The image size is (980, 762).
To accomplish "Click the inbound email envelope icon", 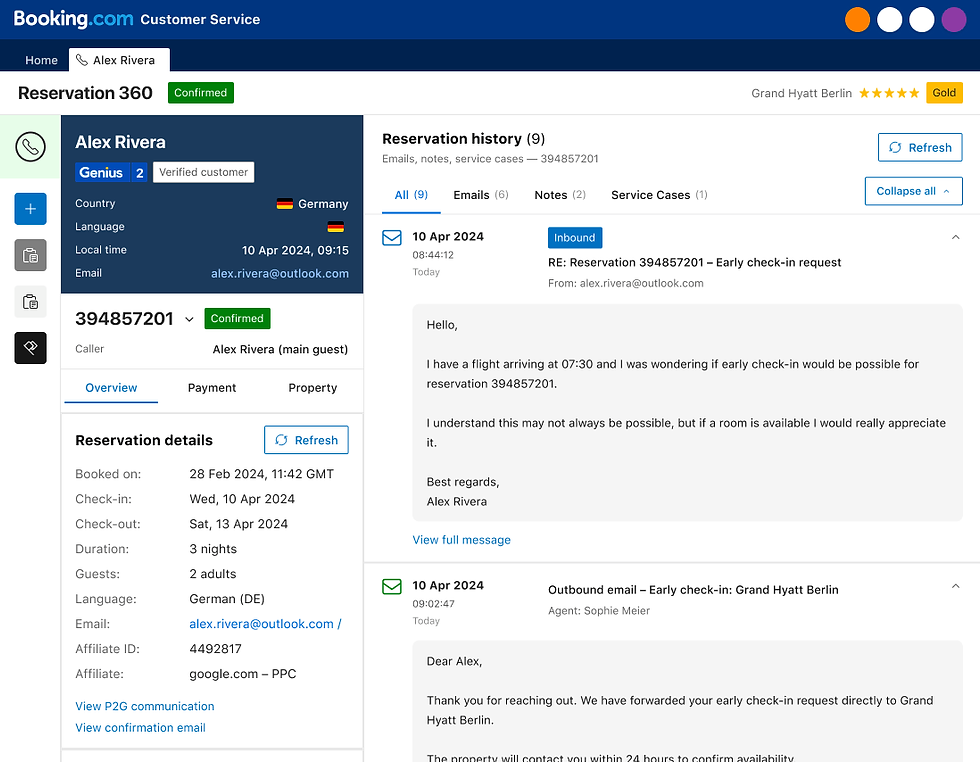I will tap(392, 238).
